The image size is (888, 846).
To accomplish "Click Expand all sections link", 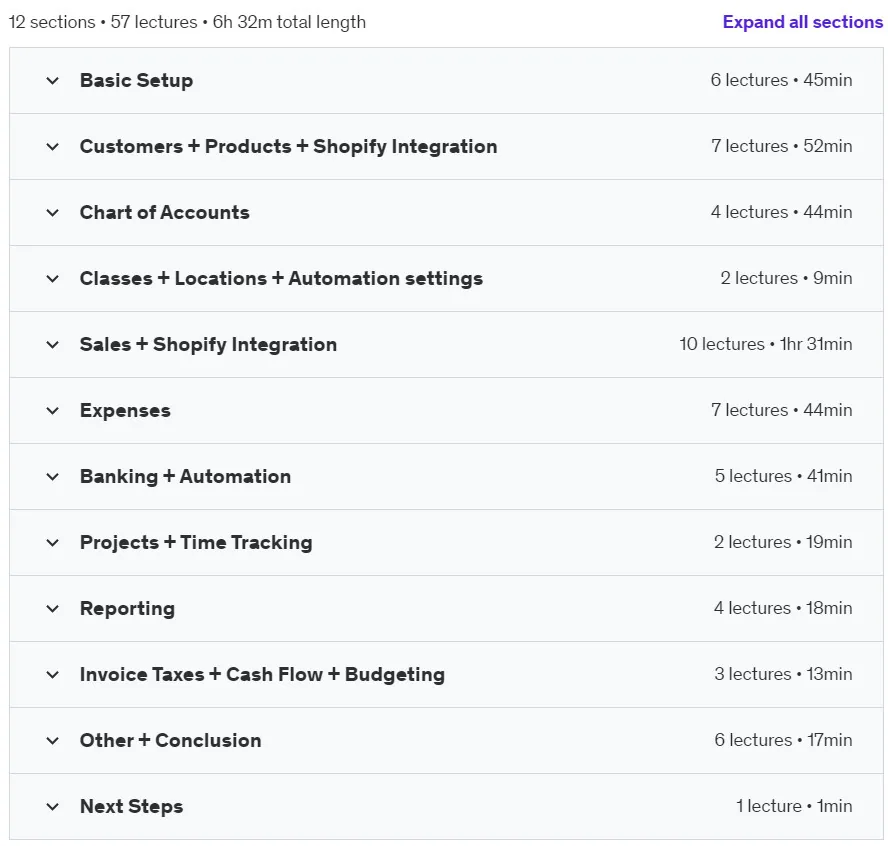I will 802,22.
